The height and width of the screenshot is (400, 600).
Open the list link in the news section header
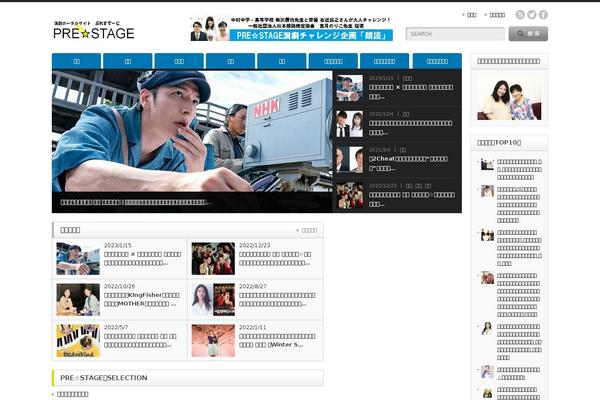(x=307, y=230)
